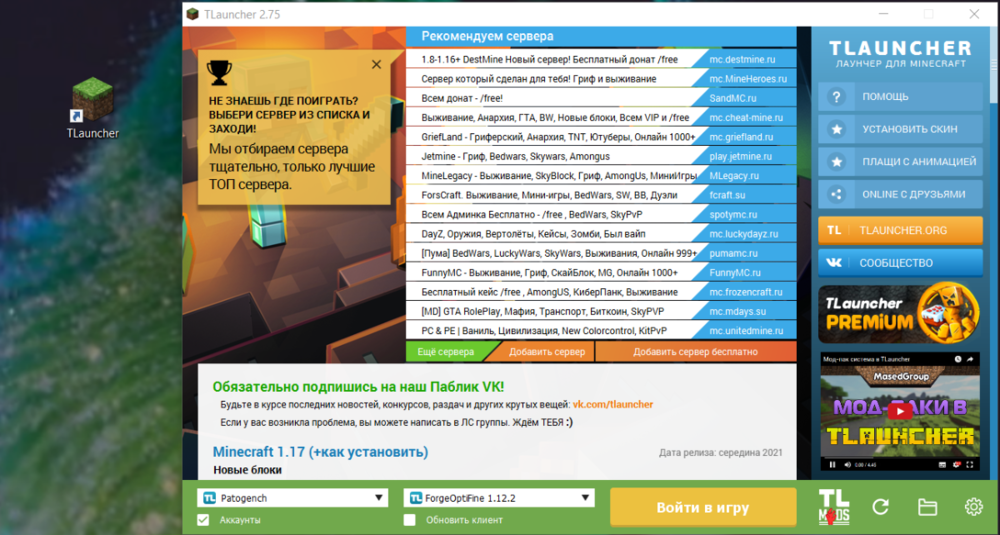Select the mc.luckydayz.ru server address
This screenshot has width=1000, height=535.
click(x=746, y=234)
